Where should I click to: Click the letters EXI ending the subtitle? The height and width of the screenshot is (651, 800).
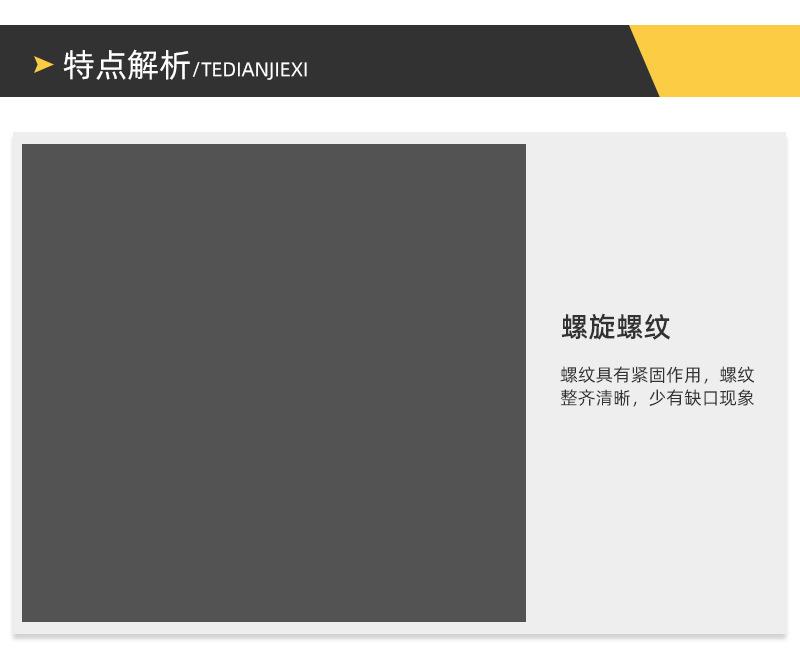(294, 69)
